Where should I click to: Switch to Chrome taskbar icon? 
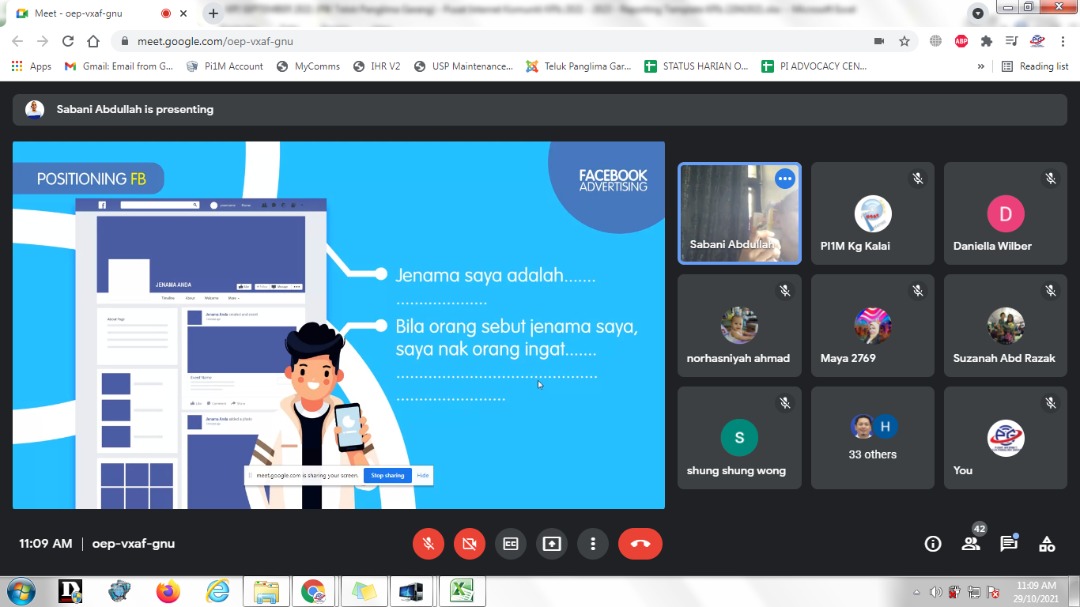pos(313,591)
